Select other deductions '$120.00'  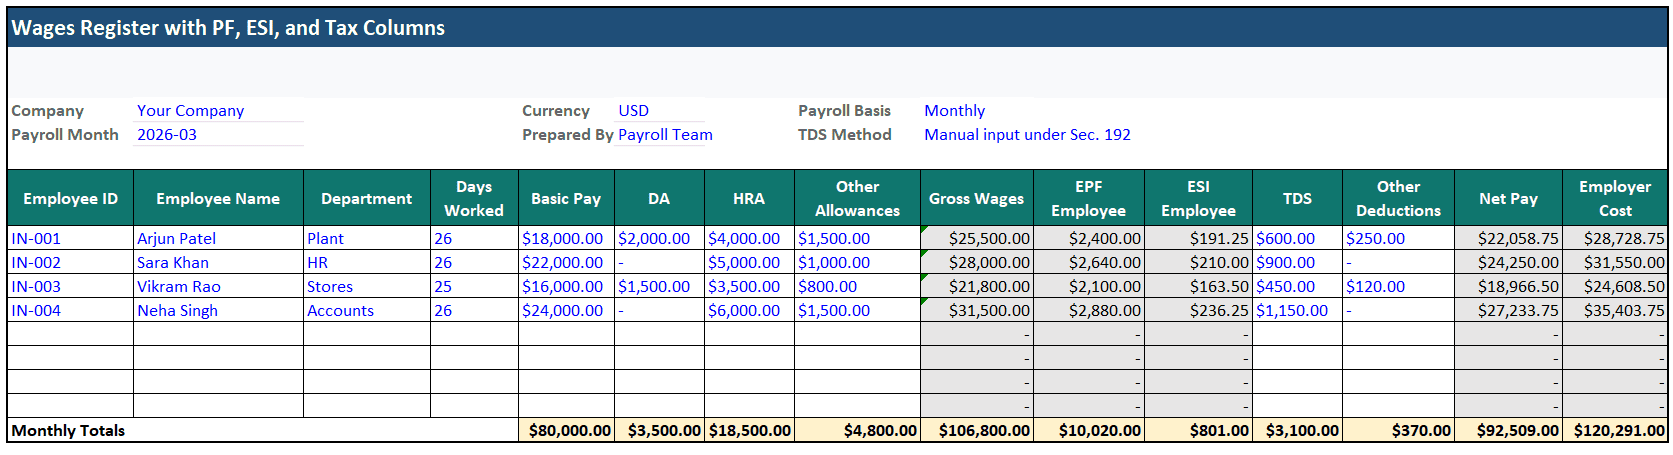[x=1398, y=286]
